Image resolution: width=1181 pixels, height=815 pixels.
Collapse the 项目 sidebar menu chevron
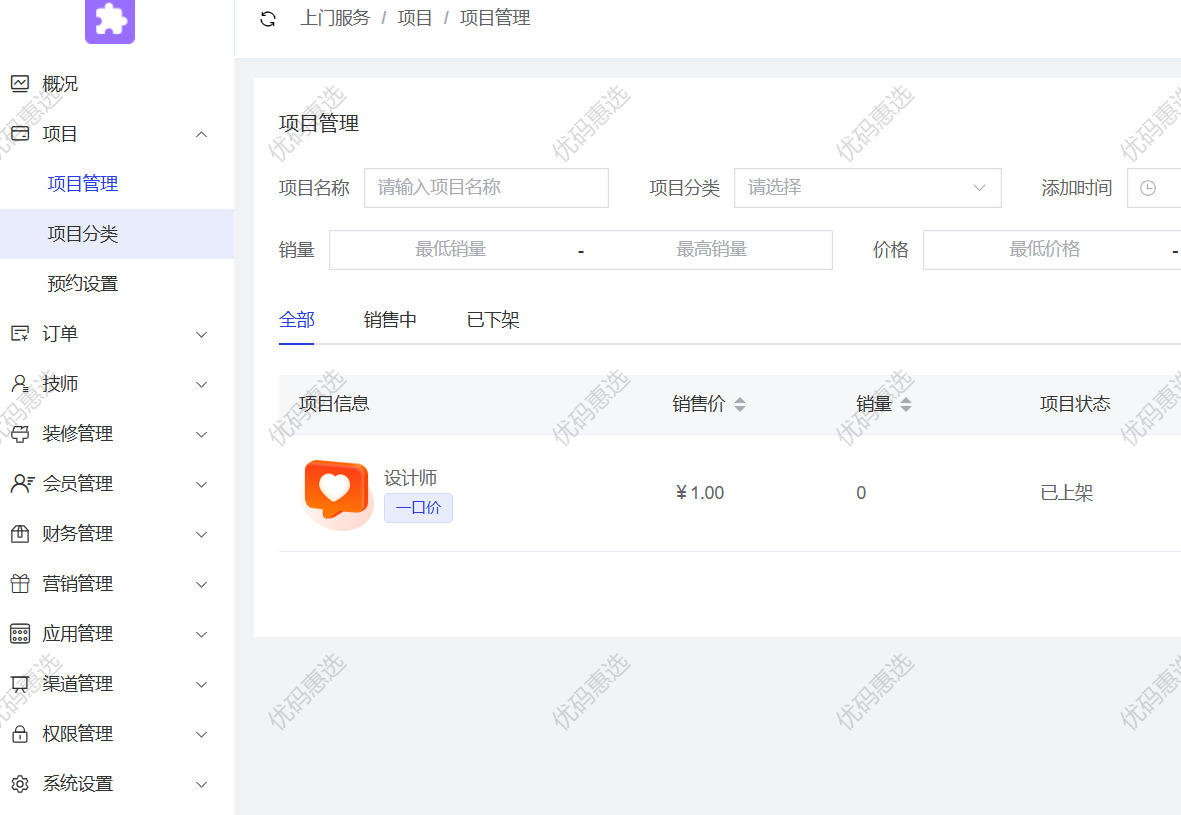(201, 134)
